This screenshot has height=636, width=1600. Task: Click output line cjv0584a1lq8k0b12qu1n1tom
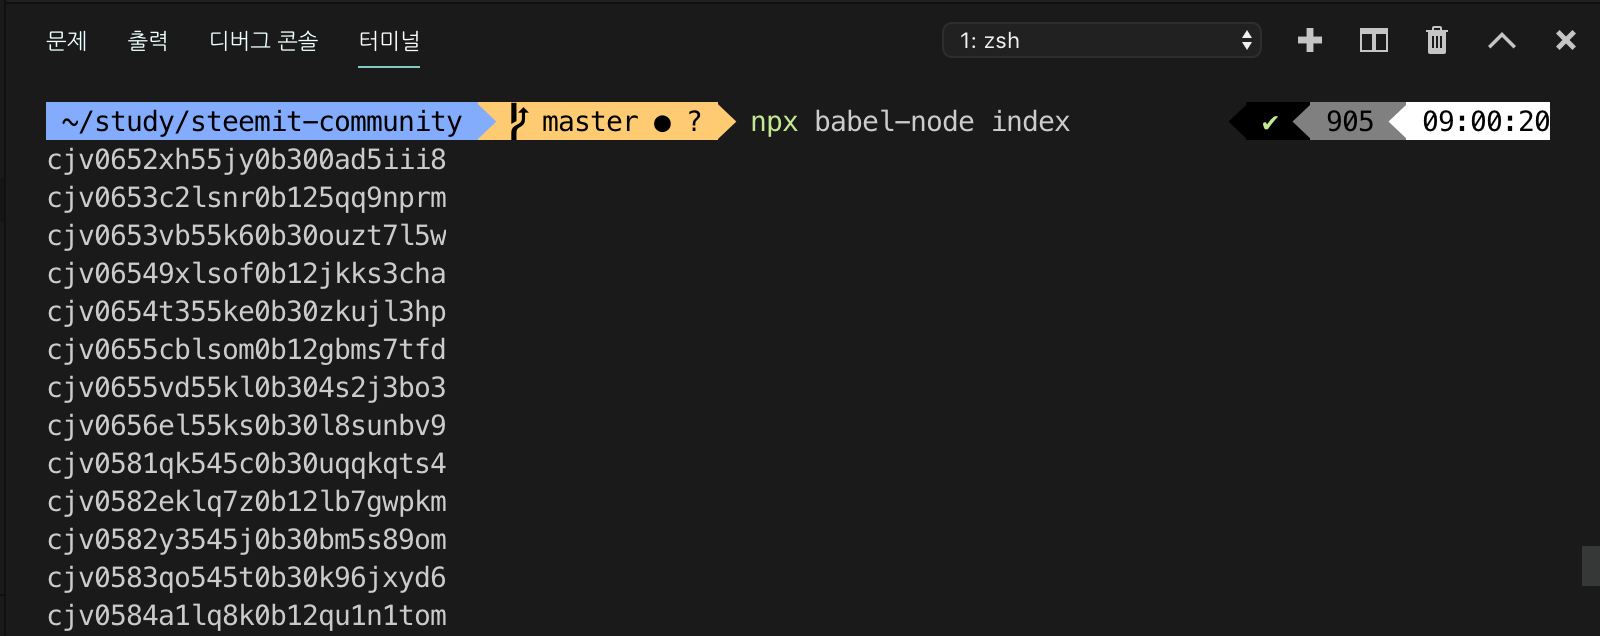(x=247, y=616)
